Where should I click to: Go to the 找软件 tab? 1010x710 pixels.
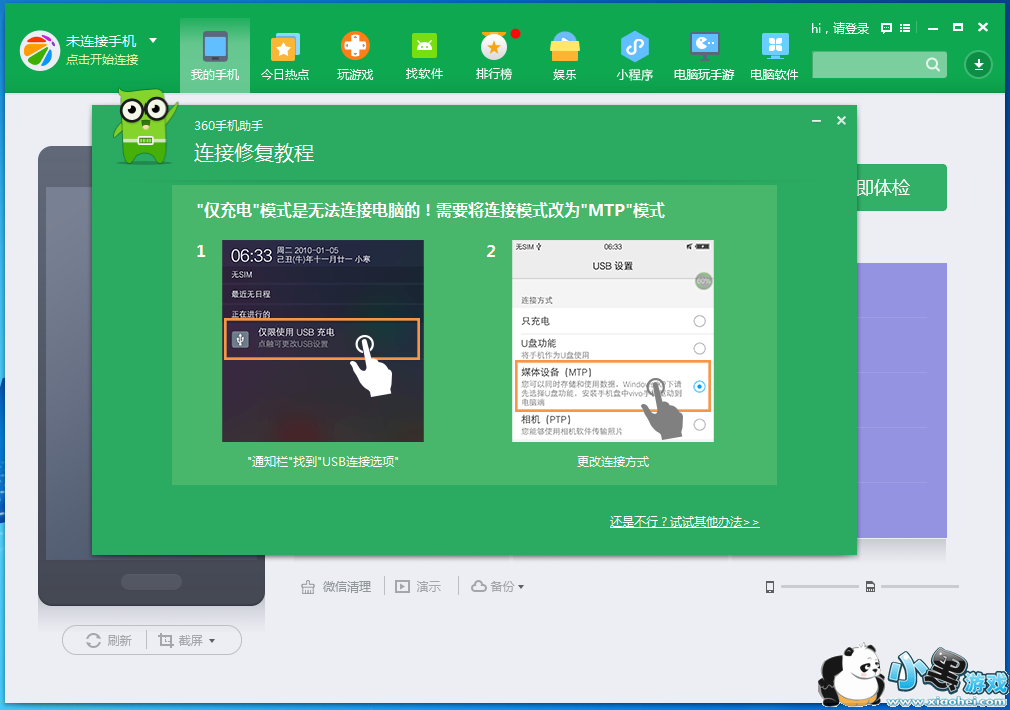tap(424, 56)
